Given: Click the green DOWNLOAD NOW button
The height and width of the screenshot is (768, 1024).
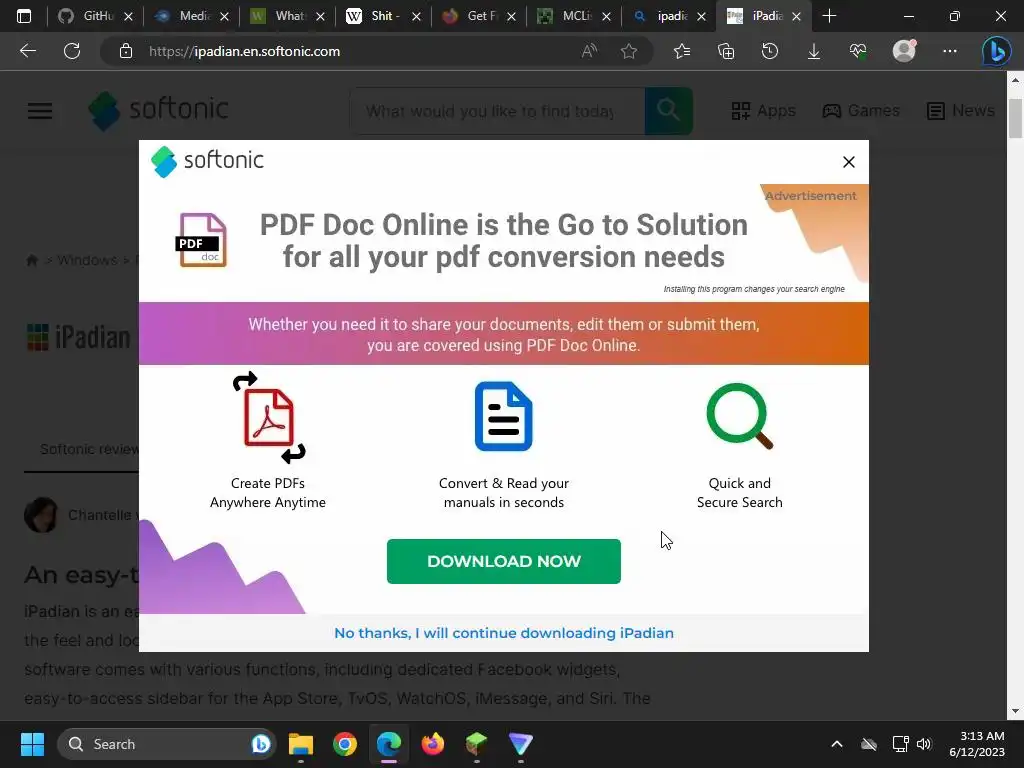Looking at the screenshot, I should point(504,561).
